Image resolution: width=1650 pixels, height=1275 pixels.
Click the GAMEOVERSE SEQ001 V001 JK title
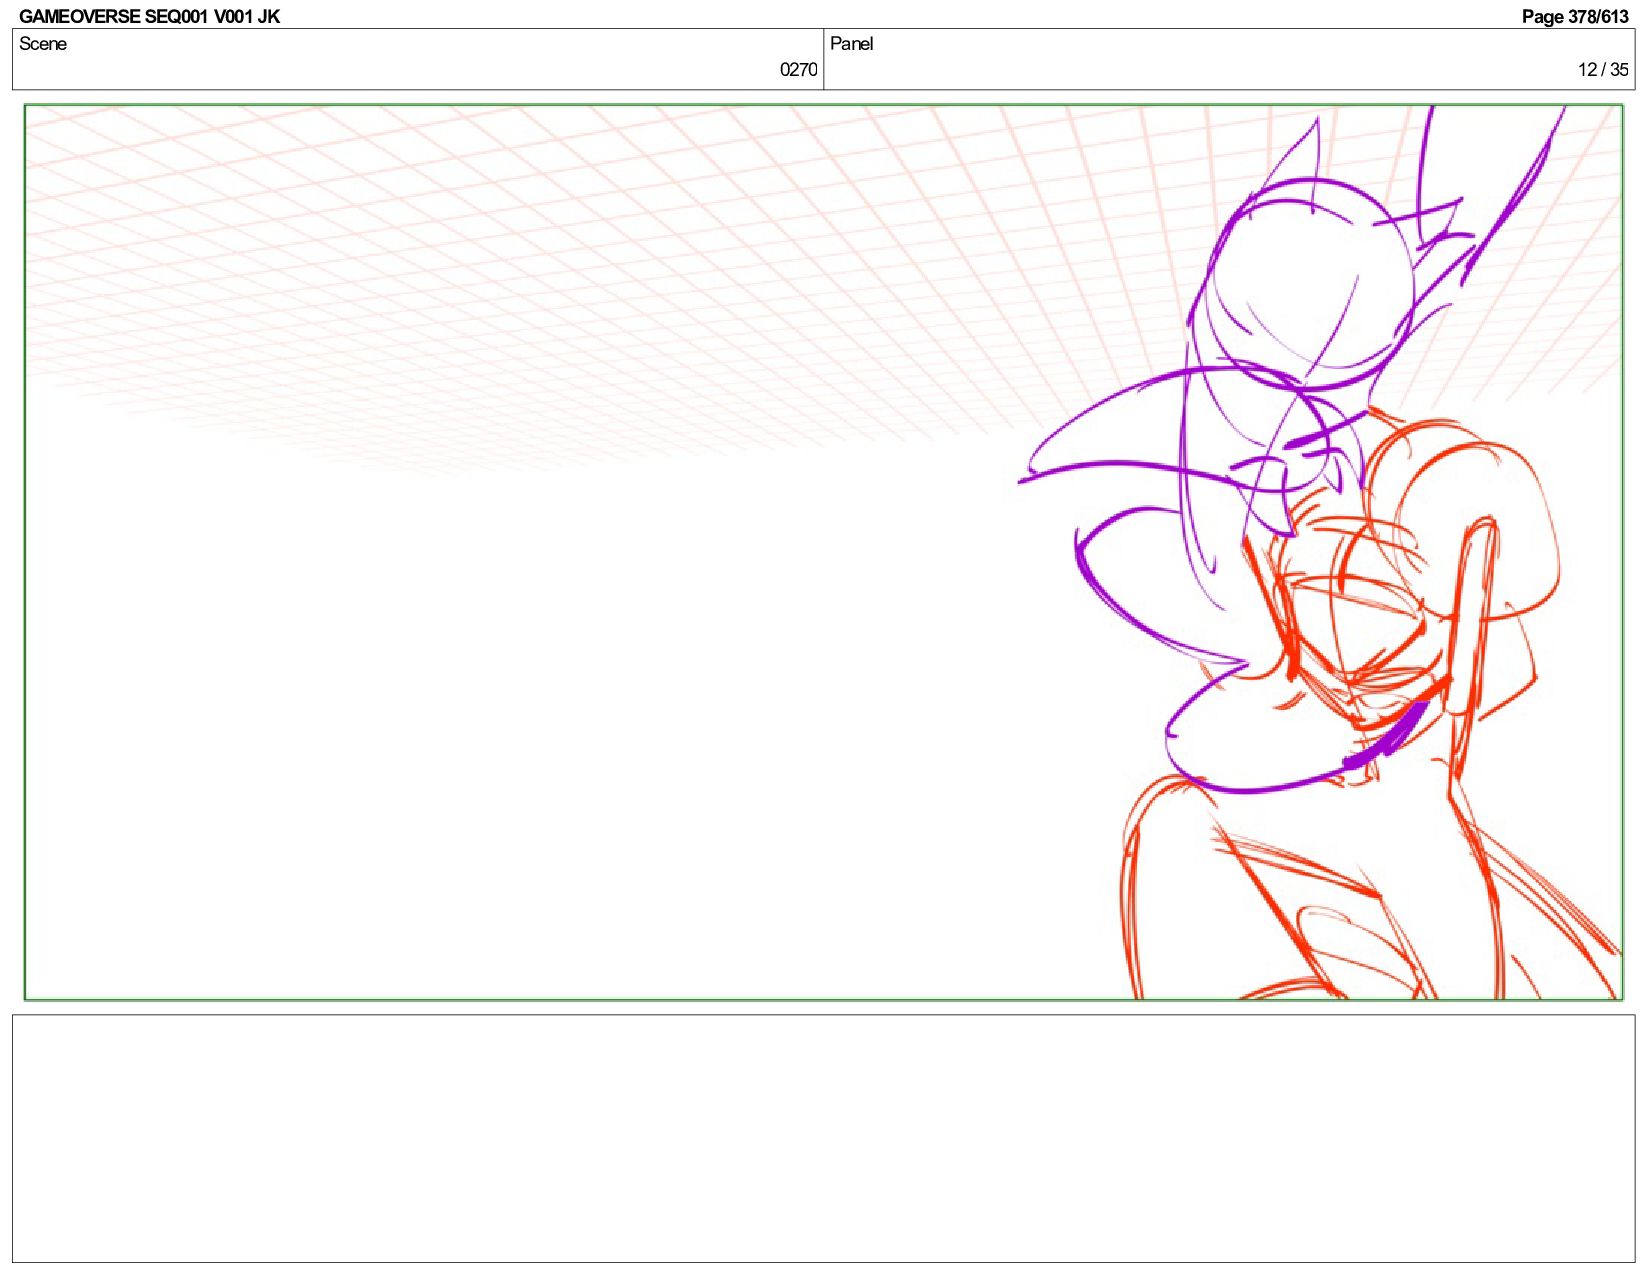coord(149,16)
